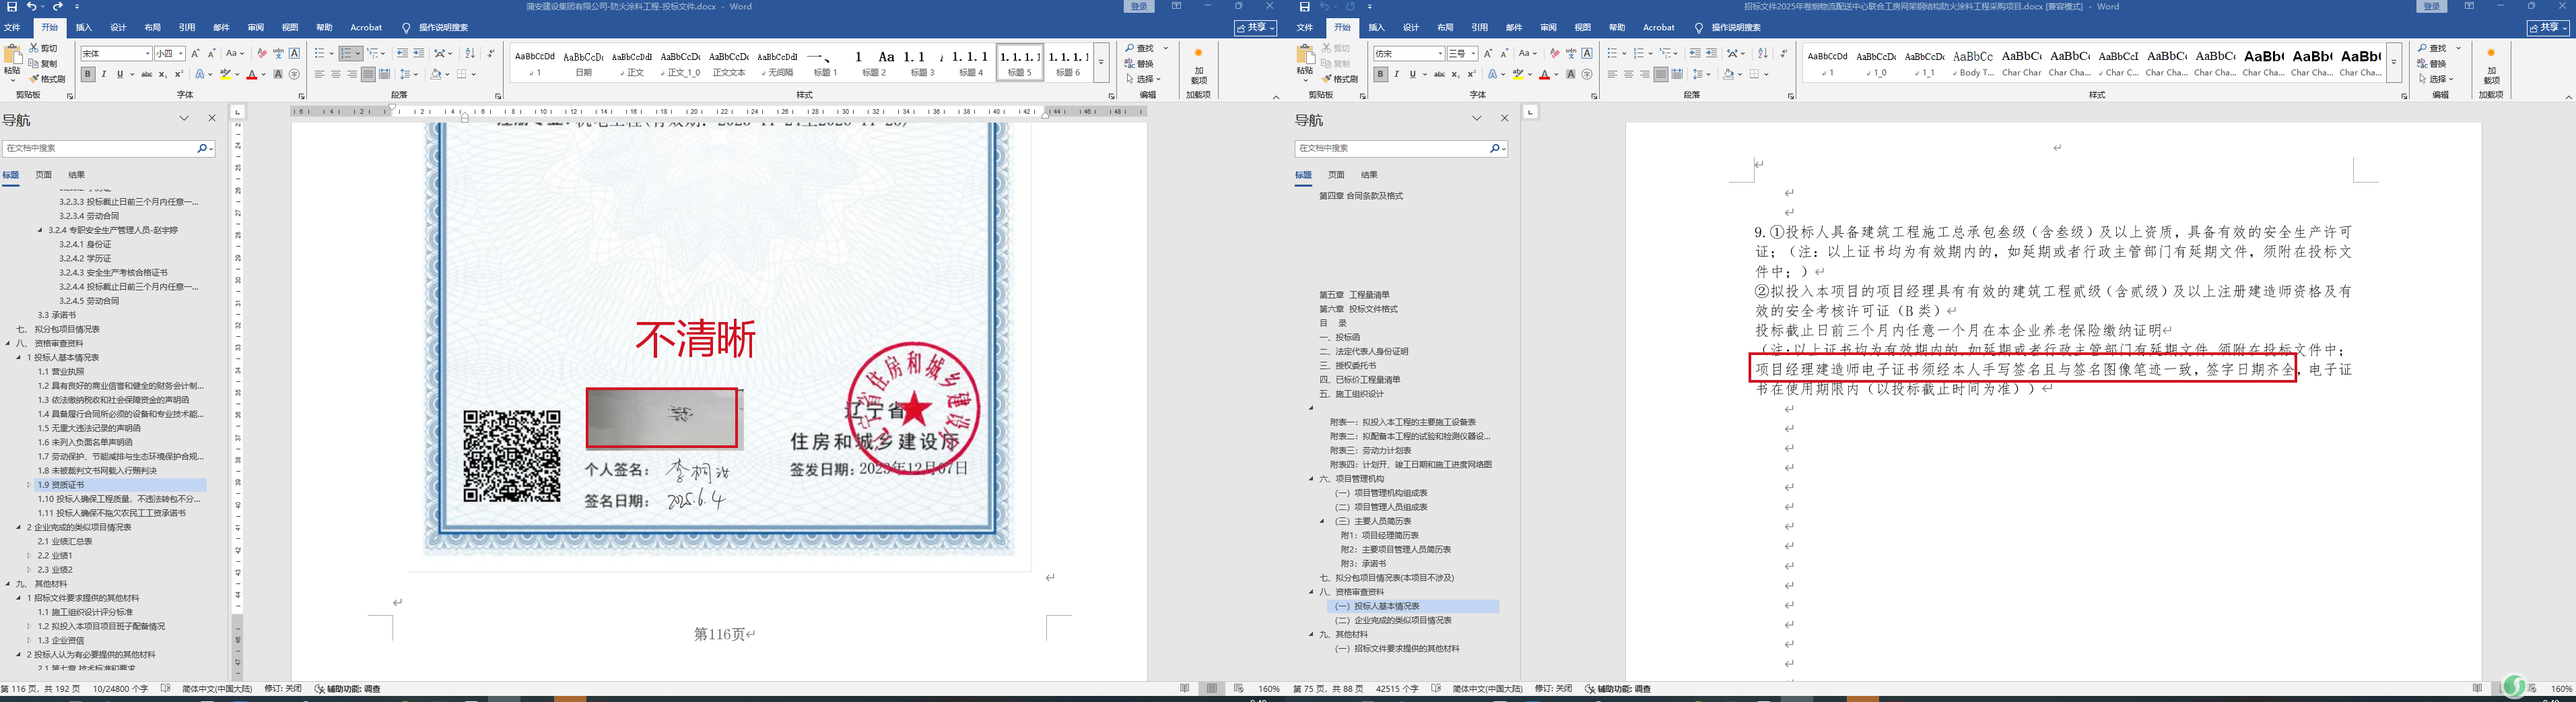Toggle Italic in right Word window

1397,74
